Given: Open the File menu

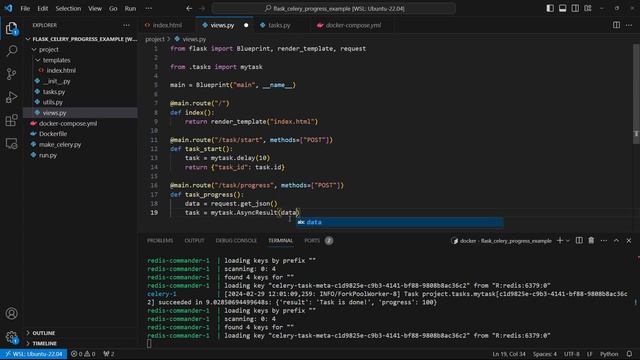Looking at the screenshot, I should [x=25, y=8].
